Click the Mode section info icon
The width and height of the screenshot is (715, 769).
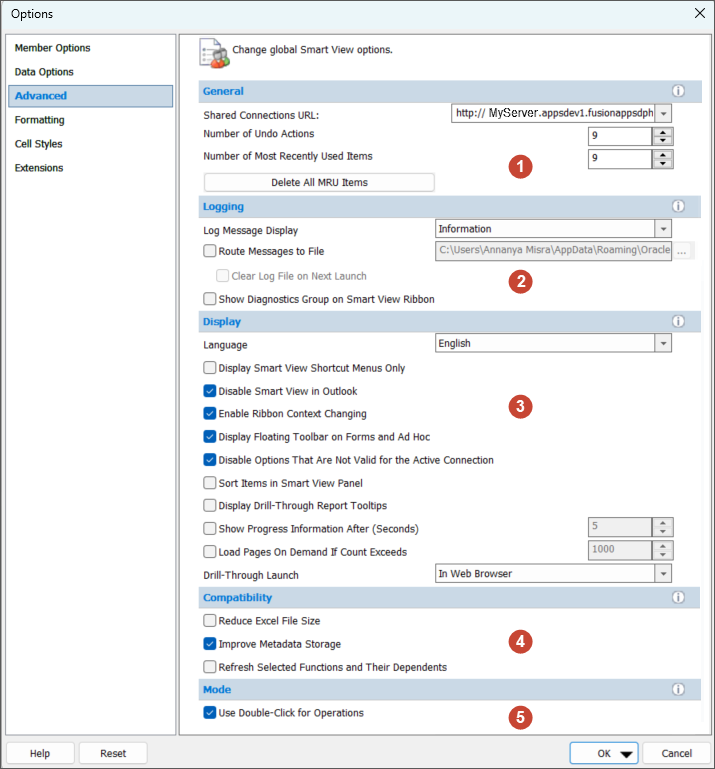[x=678, y=690]
